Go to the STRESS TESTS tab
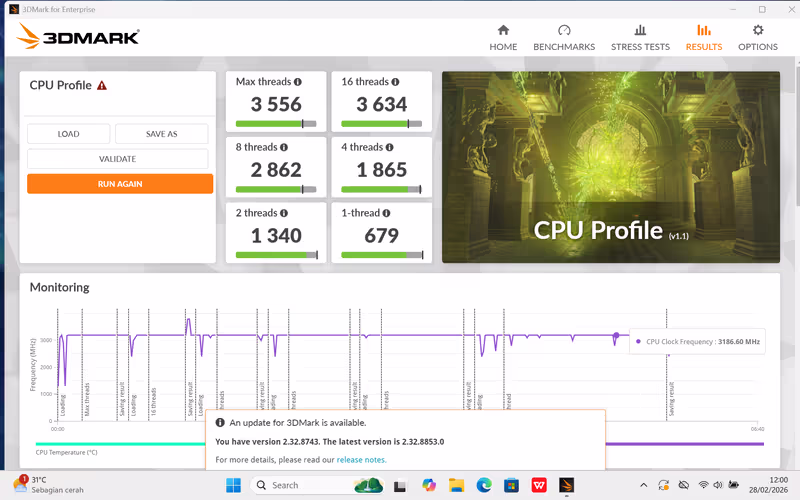Viewport: 800px width, 500px height. (641, 38)
